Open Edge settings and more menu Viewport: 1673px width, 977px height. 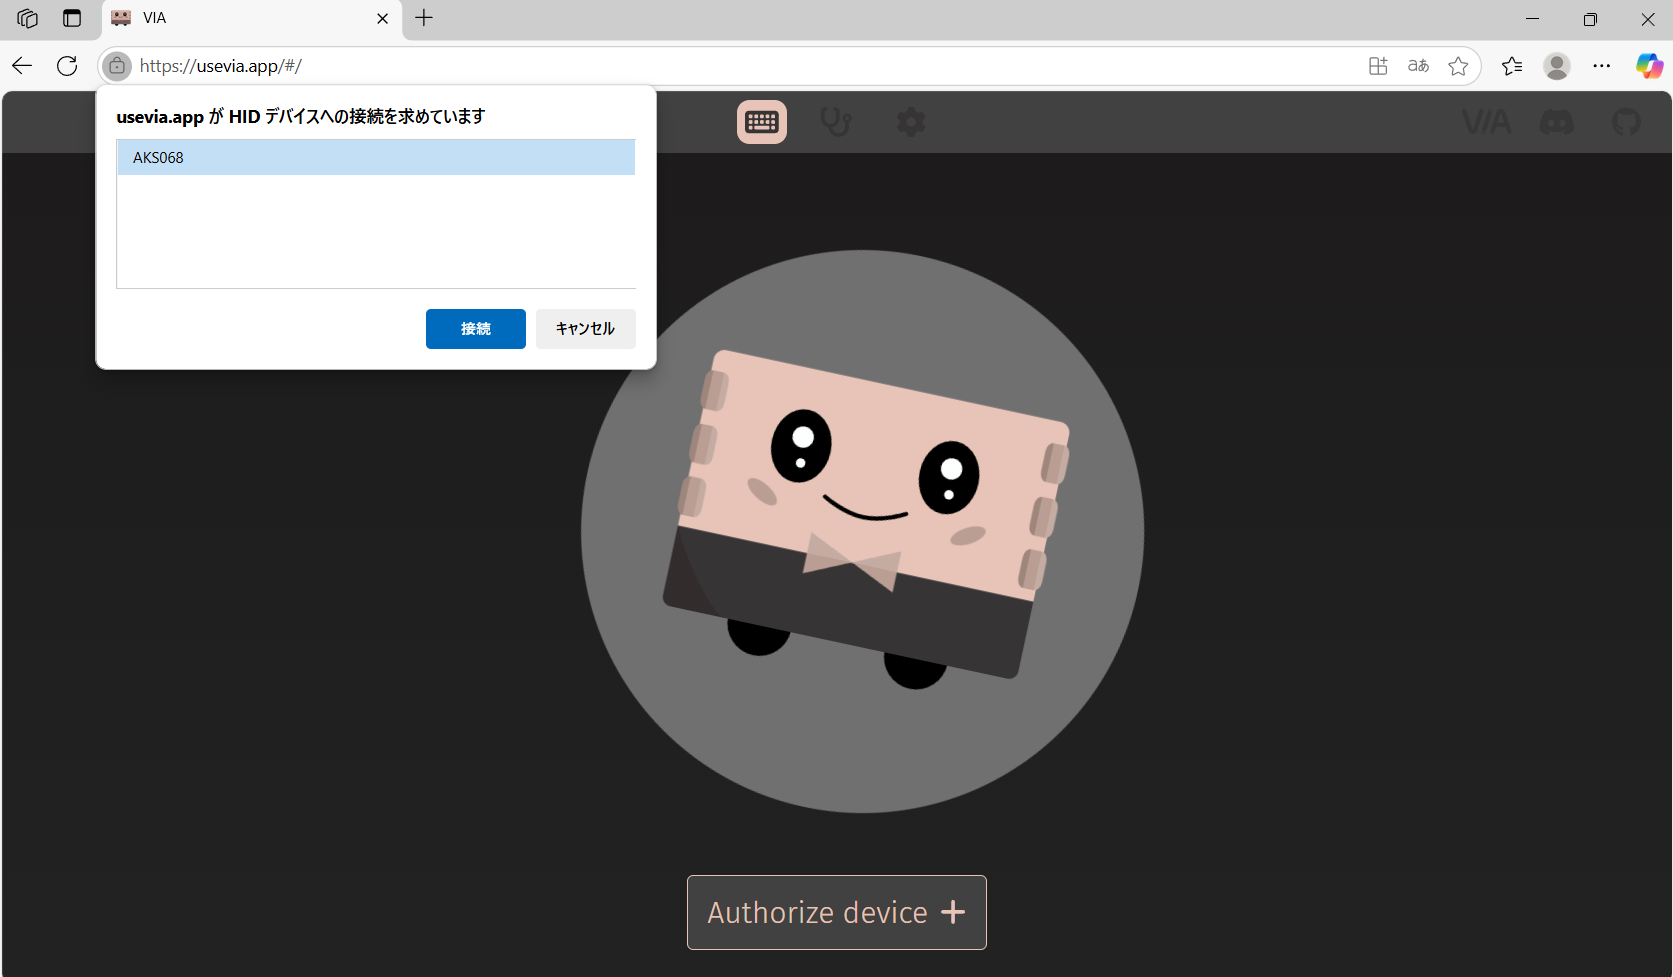1602,66
